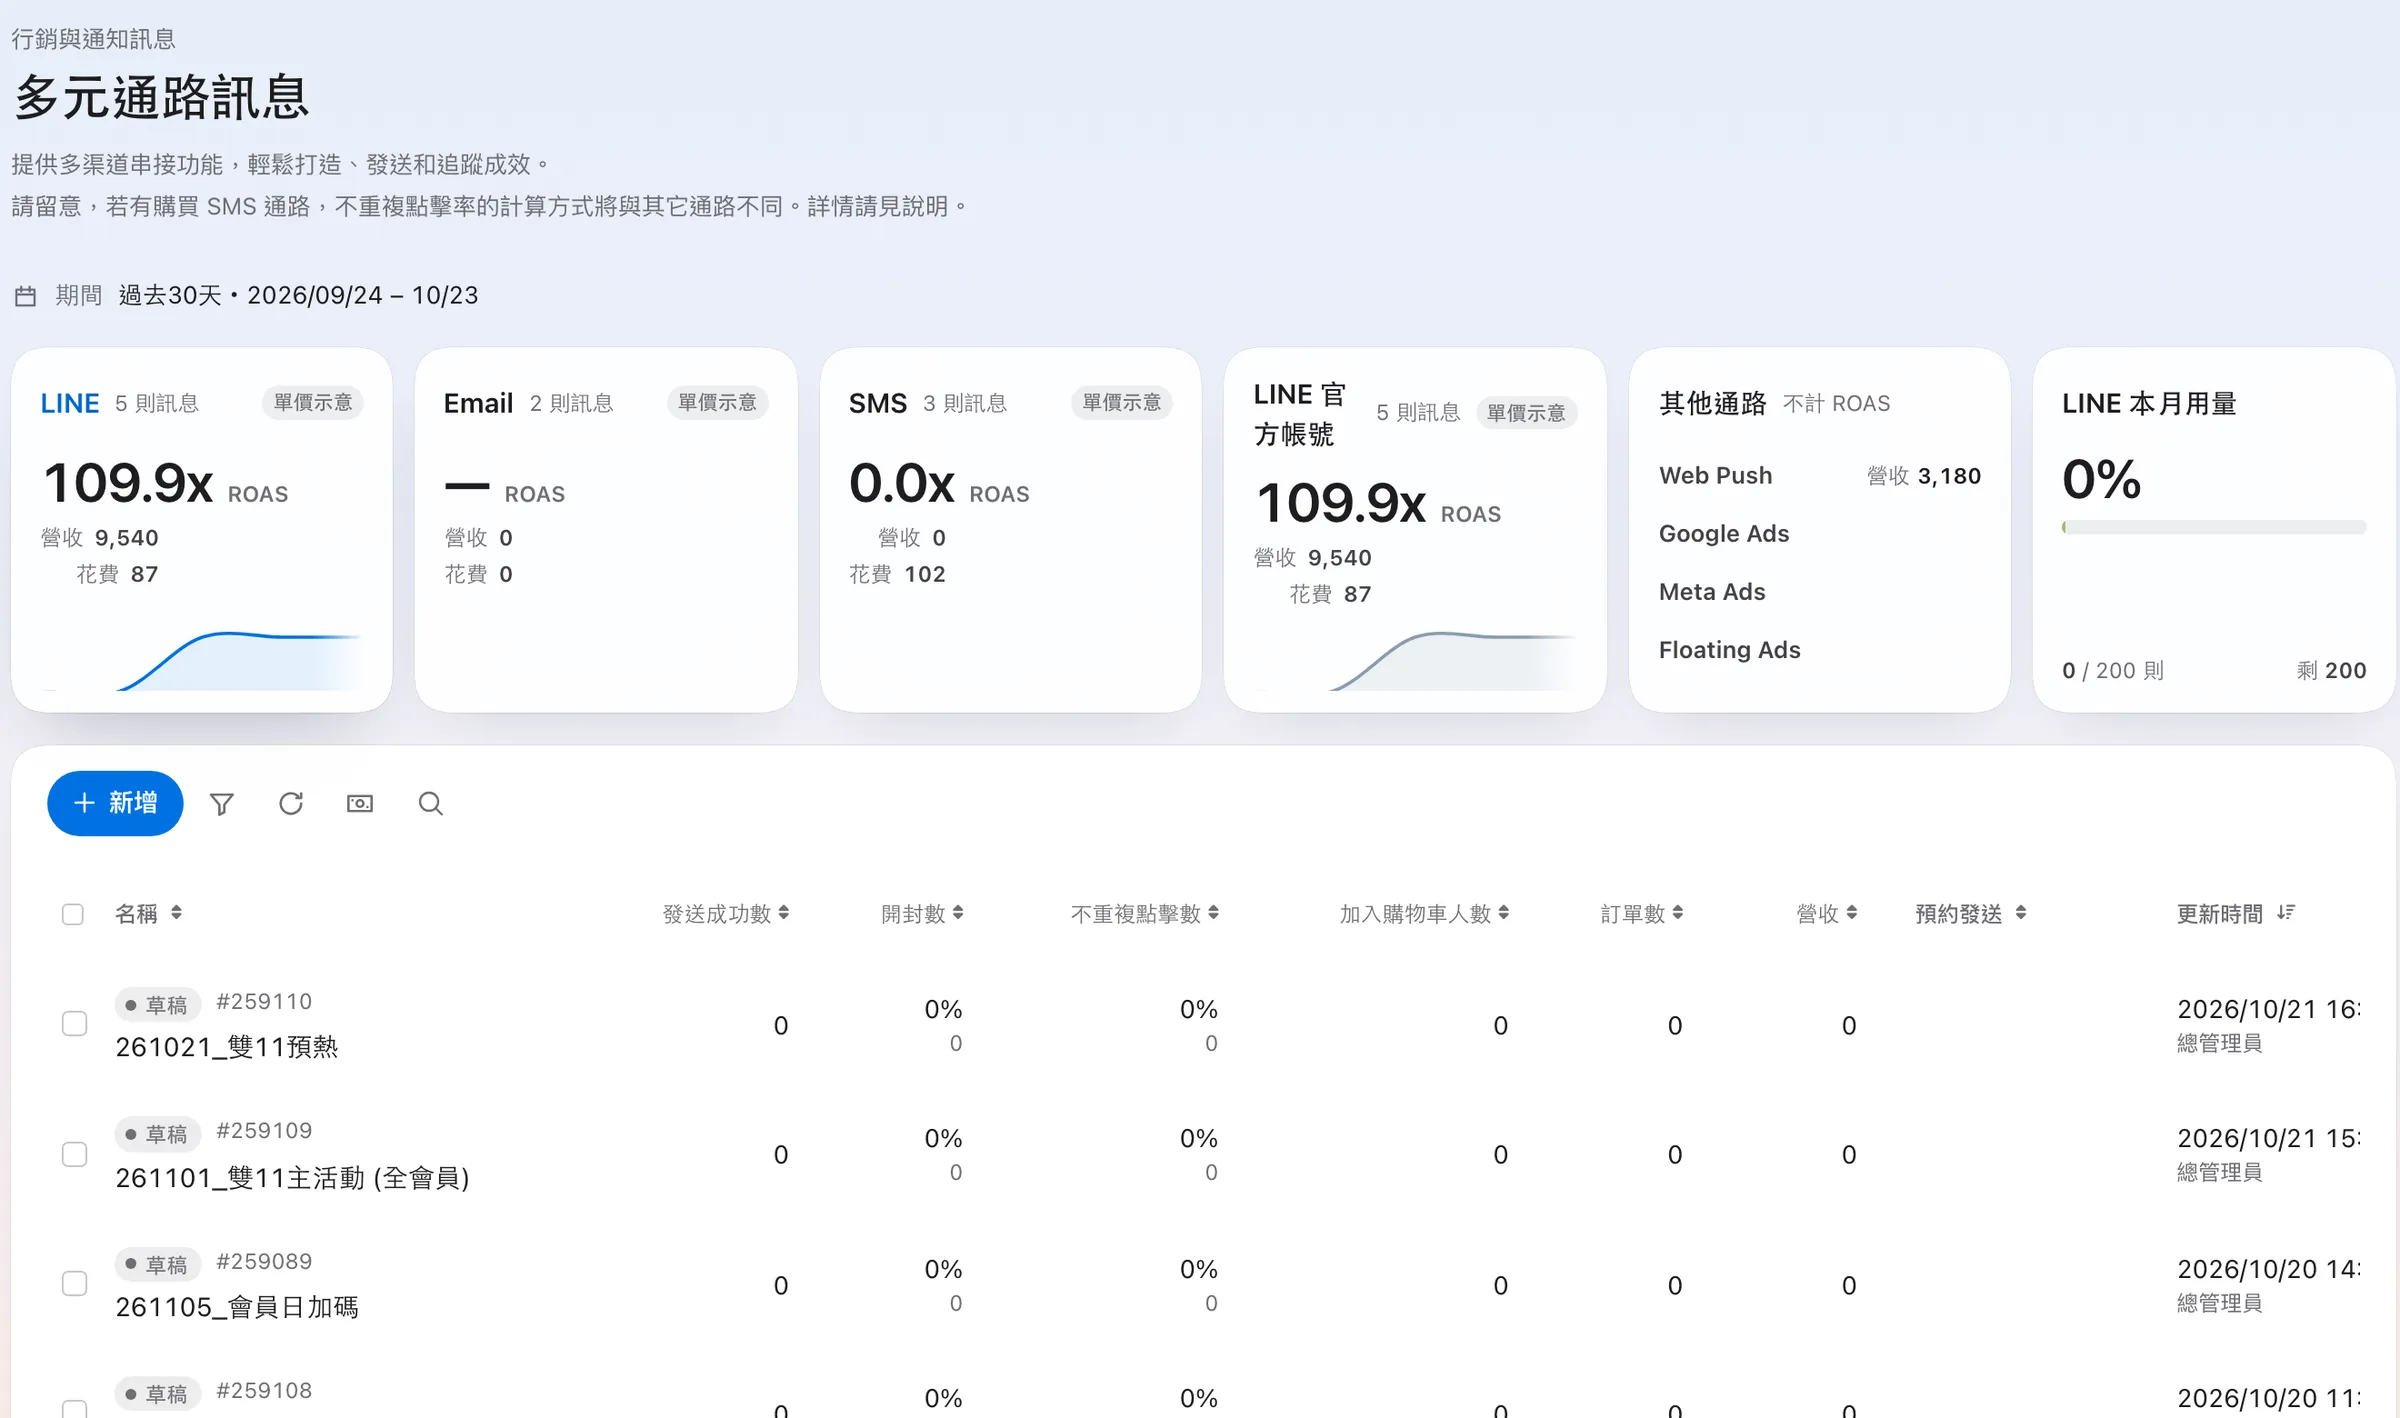This screenshot has height=1418, width=2400.
Task: Click 單價示意 badge on Email card
Action: pyautogui.click(x=717, y=403)
